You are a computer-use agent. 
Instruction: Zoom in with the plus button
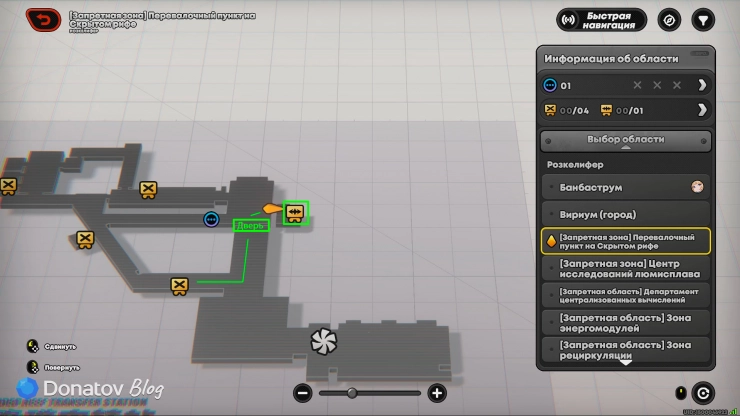(437, 393)
